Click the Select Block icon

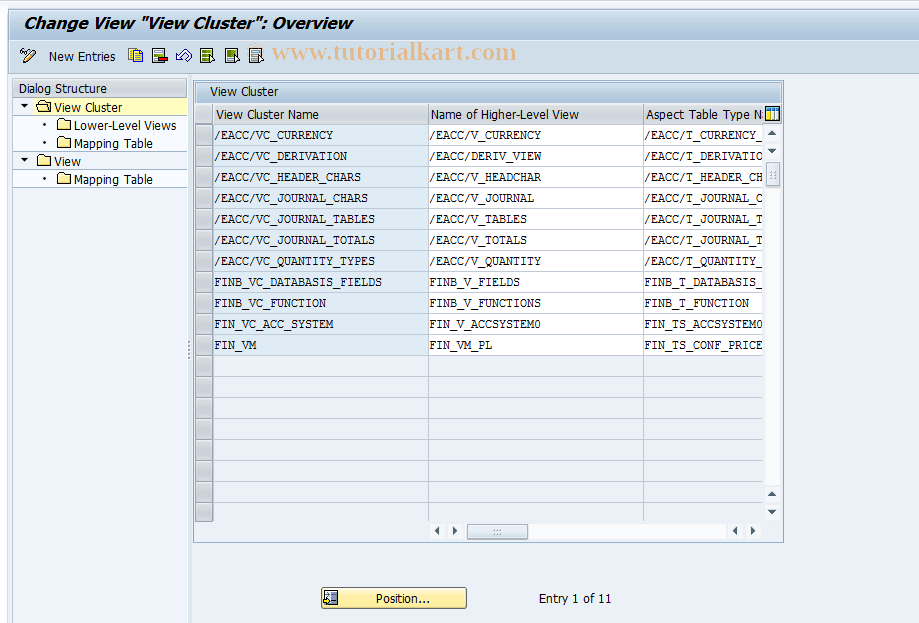pos(231,56)
